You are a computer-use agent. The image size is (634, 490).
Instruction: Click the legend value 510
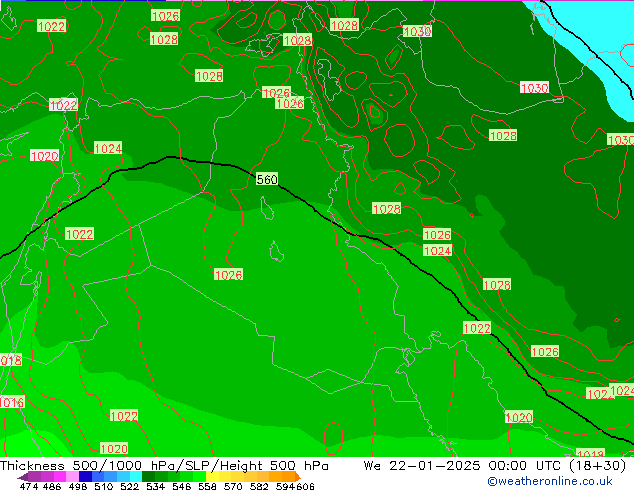pos(104,486)
